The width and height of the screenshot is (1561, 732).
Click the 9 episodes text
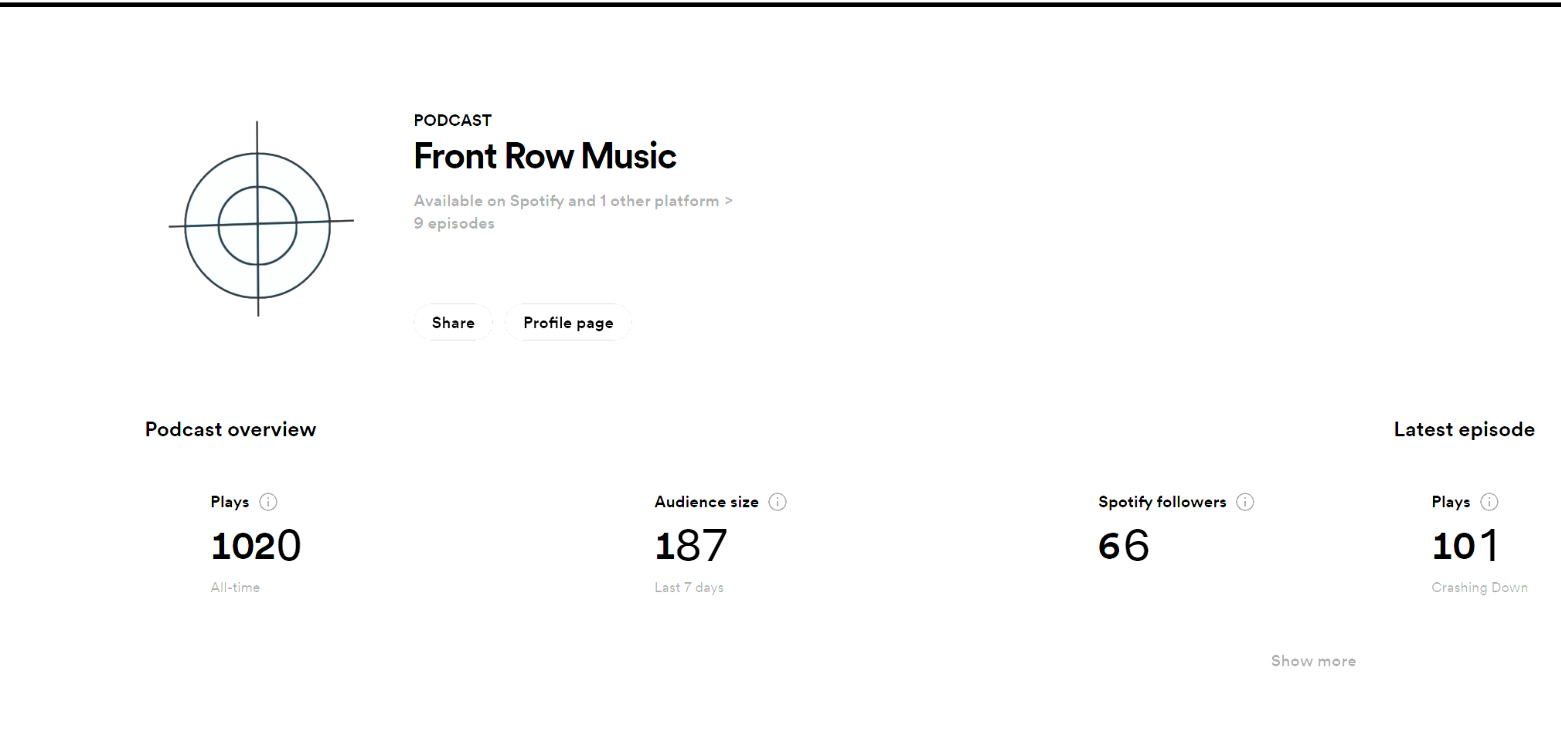(x=454, y=224)
